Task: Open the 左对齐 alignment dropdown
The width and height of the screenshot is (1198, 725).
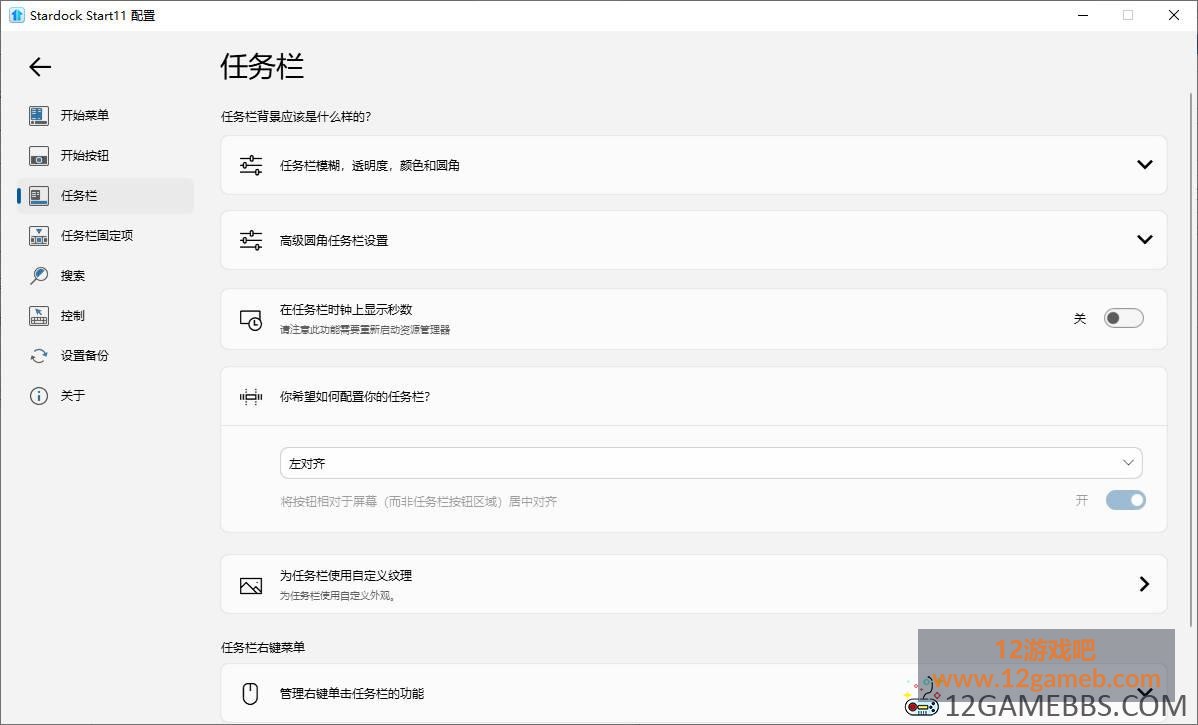Action: [x=711, y=463]
